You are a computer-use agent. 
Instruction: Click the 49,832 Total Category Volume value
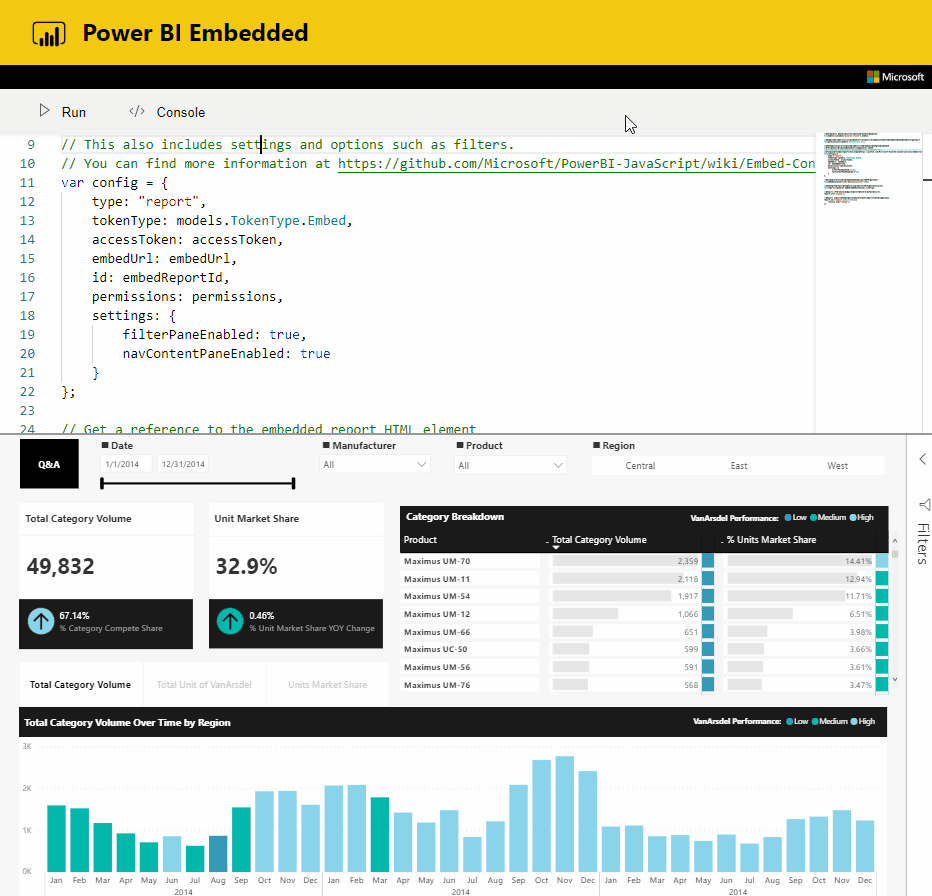61,567
